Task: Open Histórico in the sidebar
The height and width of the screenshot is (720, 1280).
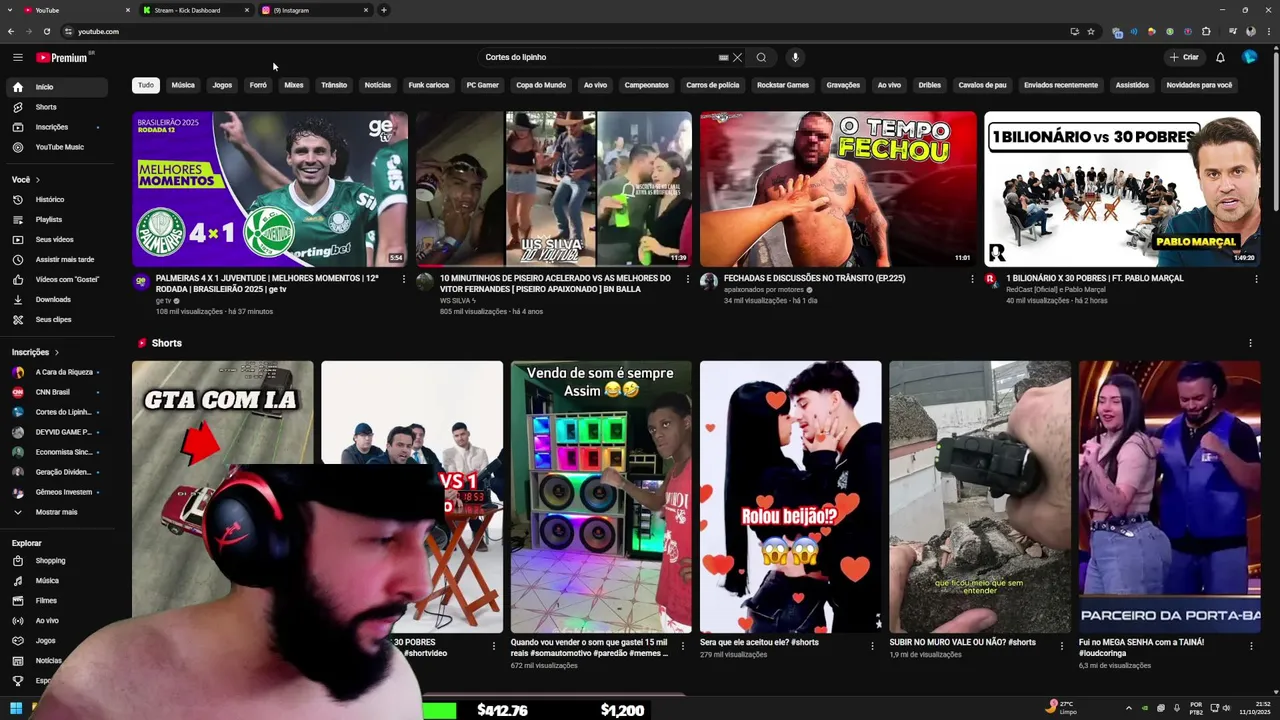Action: point(55,199)
